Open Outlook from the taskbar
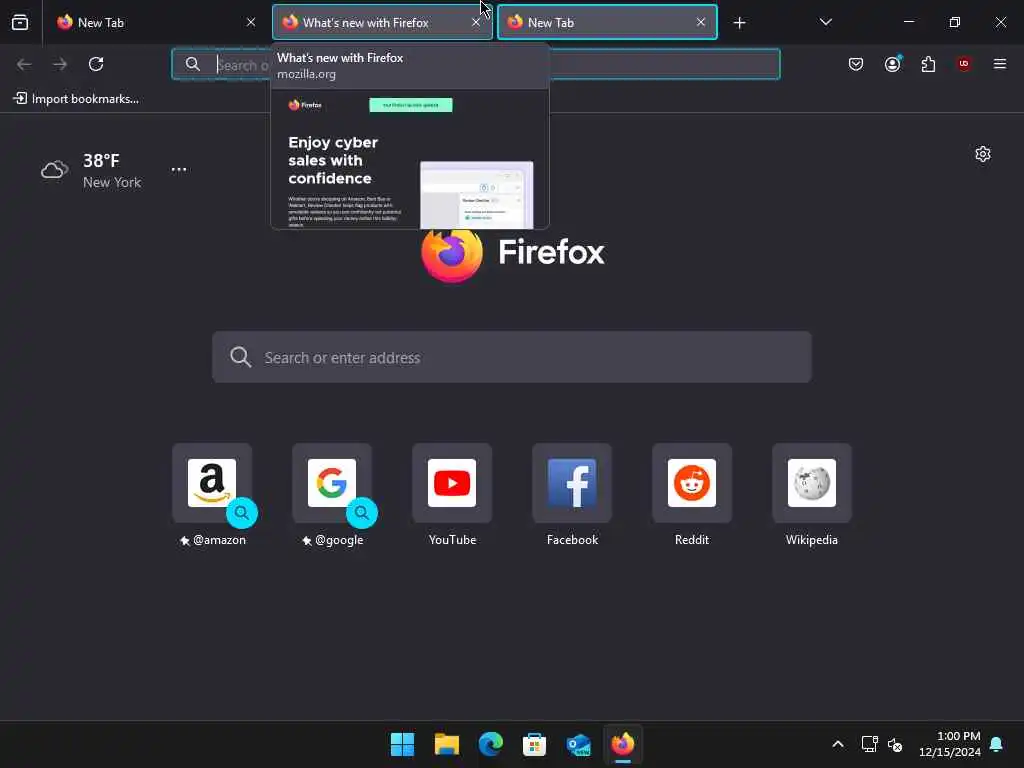 (x=579, y=744)
